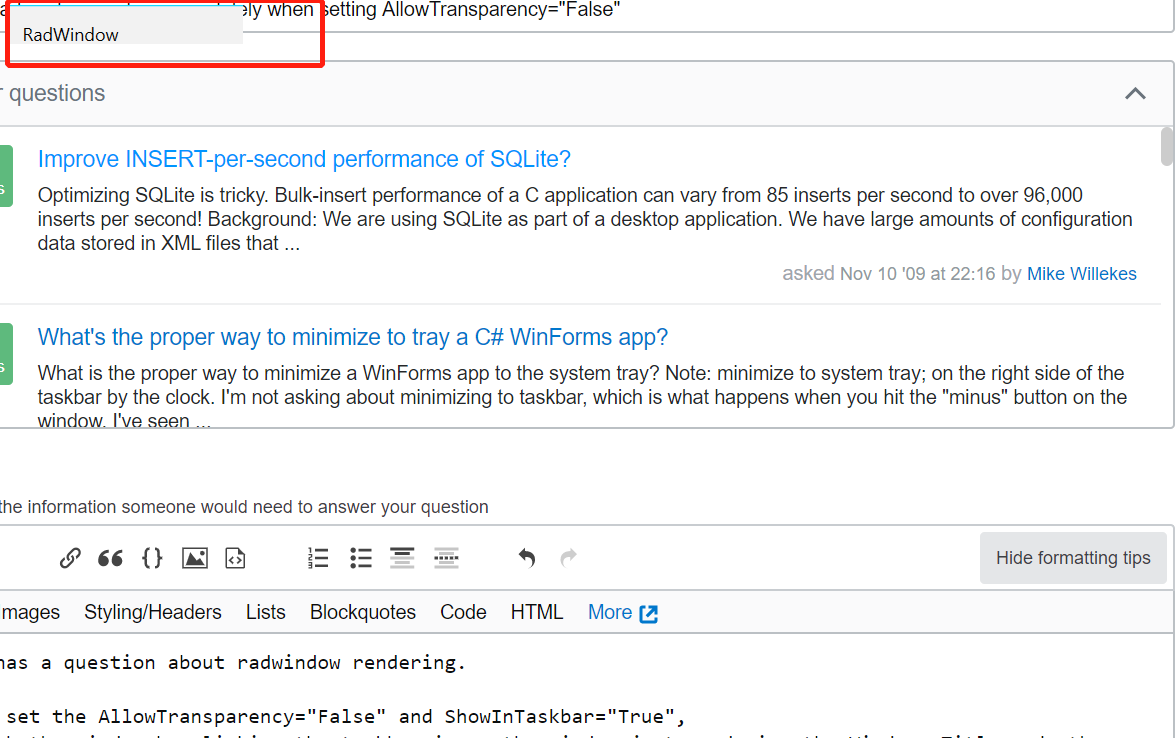Insert a code sample with the braces icon
The height and width of the screenshot is (738, 1175).
point(152,558)
